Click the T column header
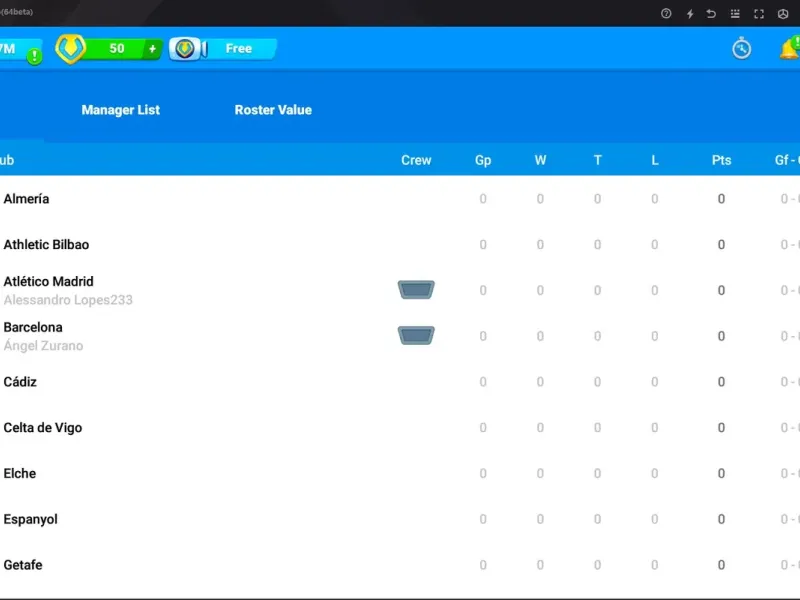This screenshot has height=600, width=800. click(x=597, y=160)
